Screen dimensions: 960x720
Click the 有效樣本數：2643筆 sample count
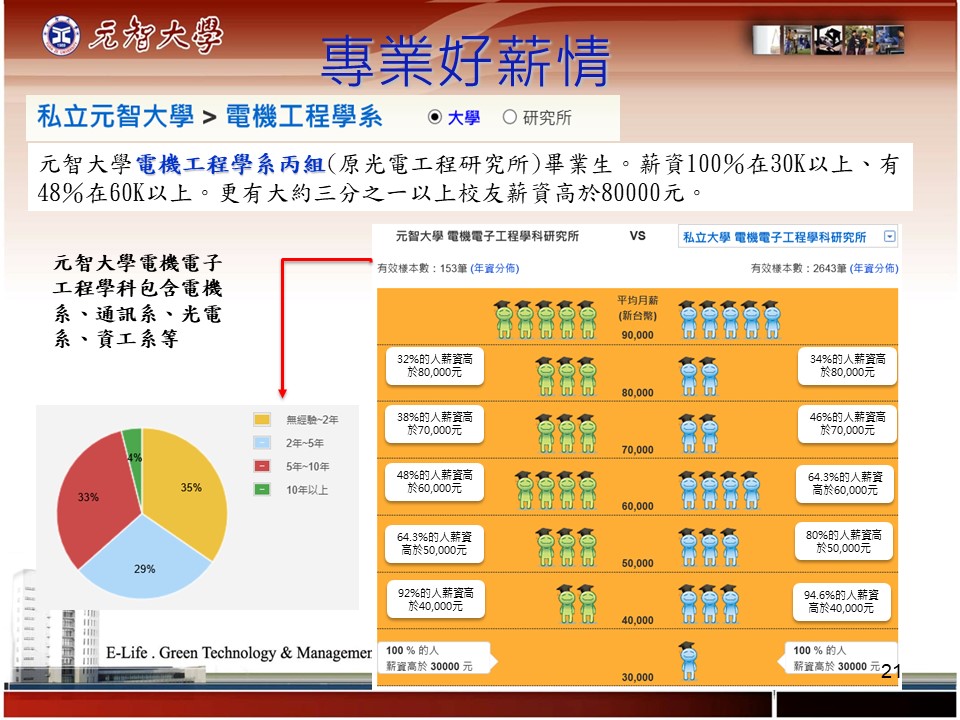click(799, 268)
